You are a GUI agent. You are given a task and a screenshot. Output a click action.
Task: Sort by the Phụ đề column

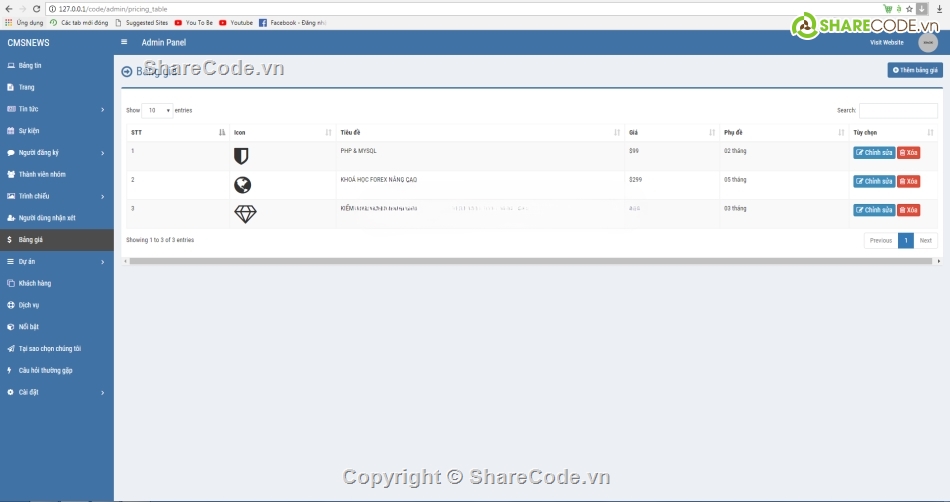[x=784, y=133]
